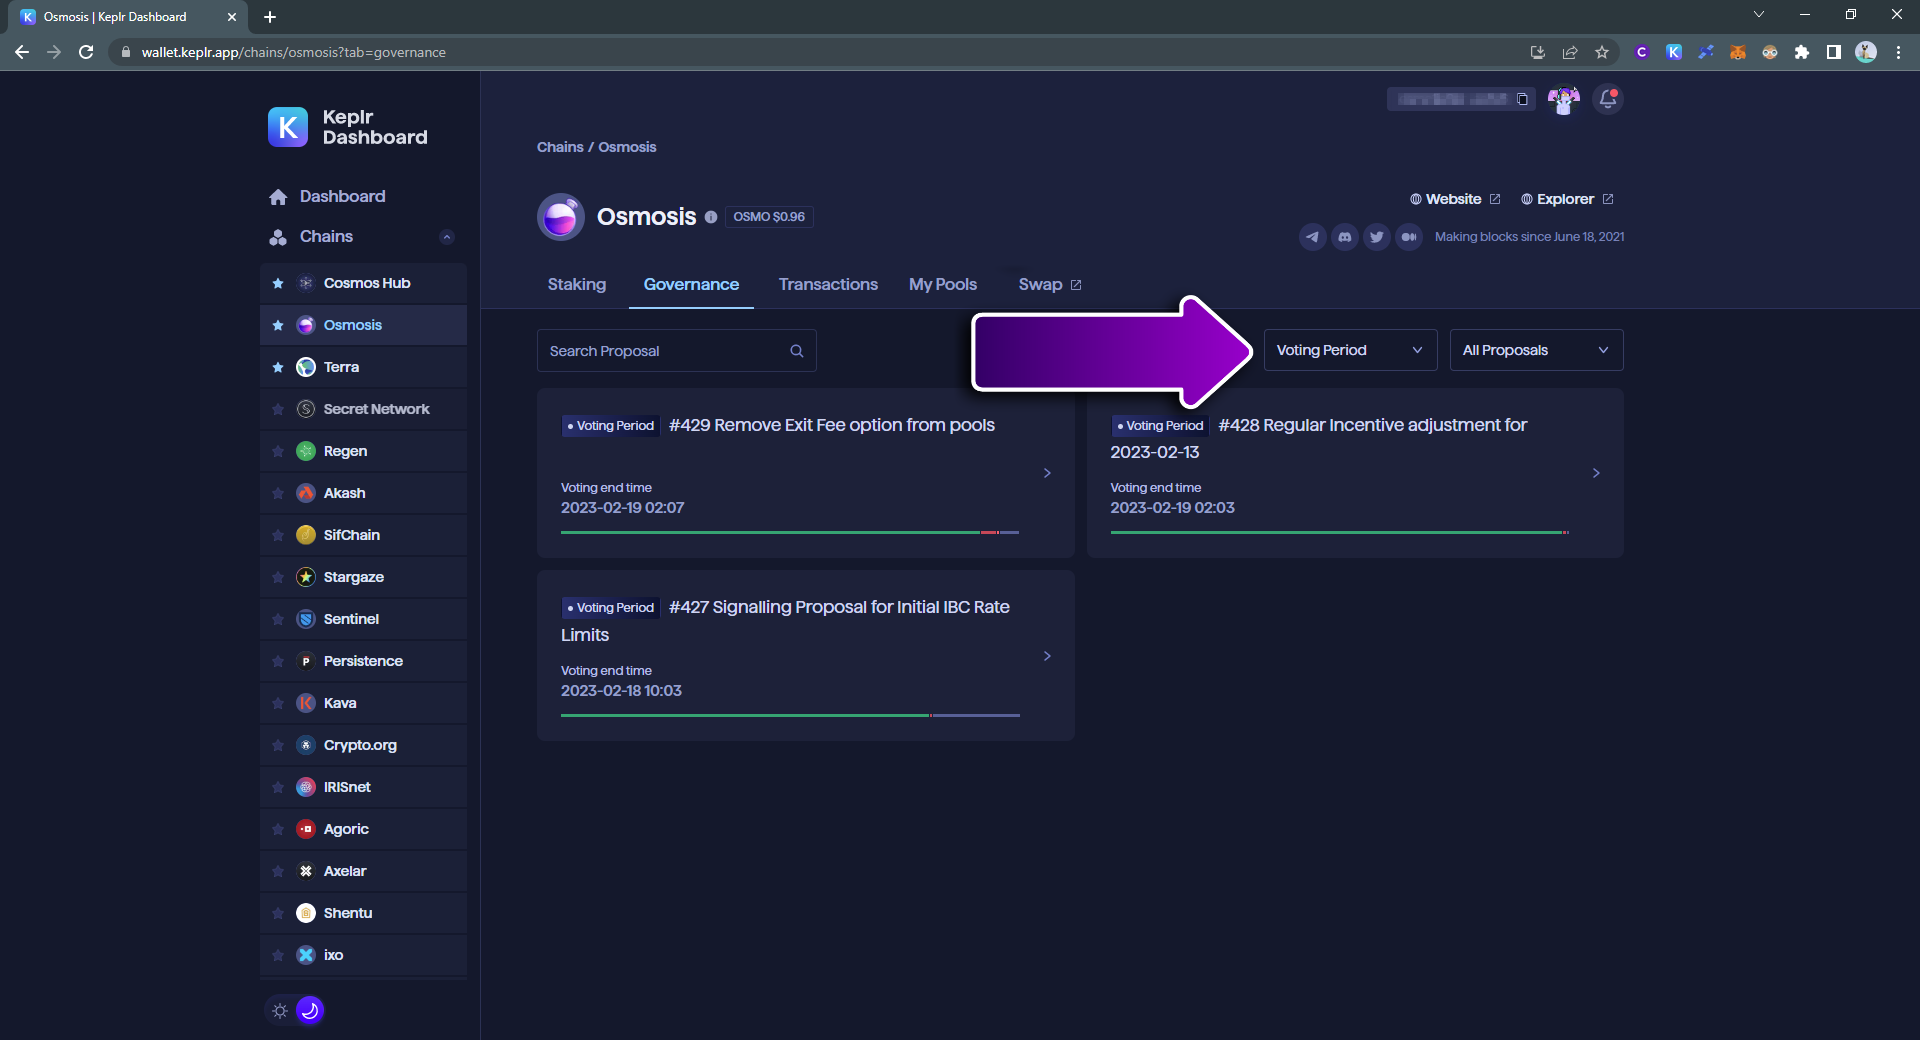Screen dimensions: 1920x1040
Task: Click the Axelar chain icon
Action: (x=306, y=871)
